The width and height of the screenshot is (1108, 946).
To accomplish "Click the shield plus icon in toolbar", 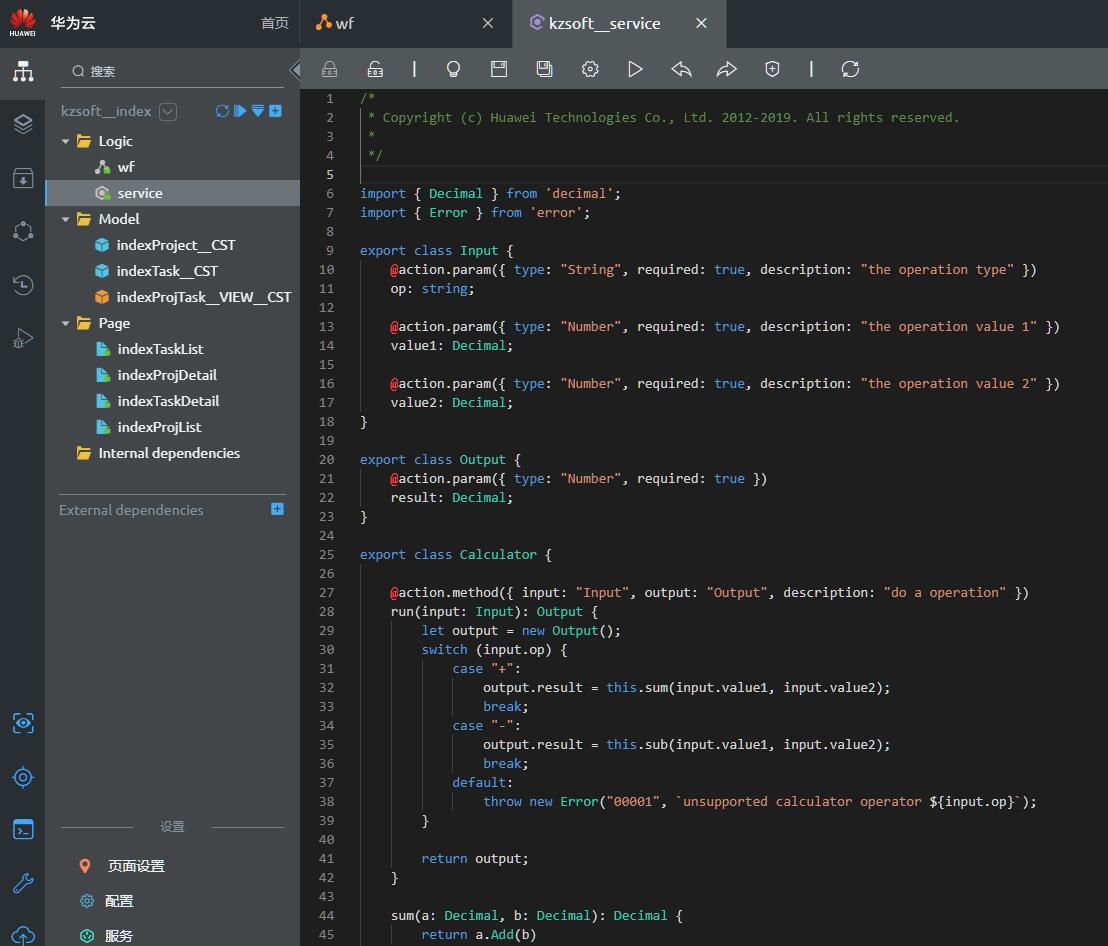I will coord(772,69).
